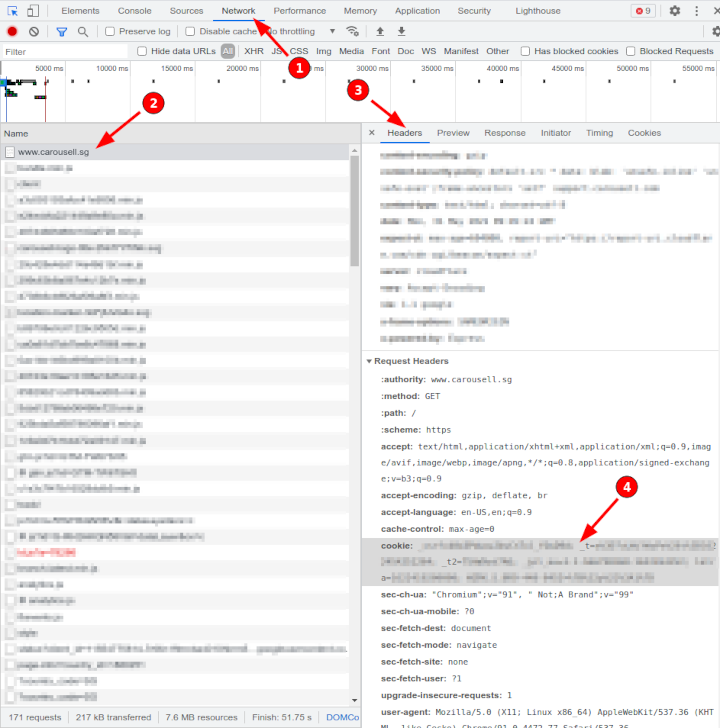Open the Application tab
This screenshot has height=728, width=720.
417,11
